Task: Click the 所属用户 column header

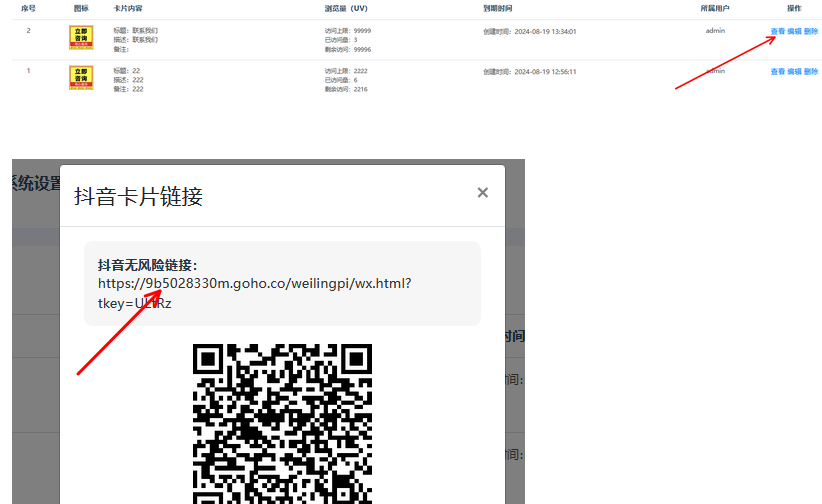Action: click(715, 8)
